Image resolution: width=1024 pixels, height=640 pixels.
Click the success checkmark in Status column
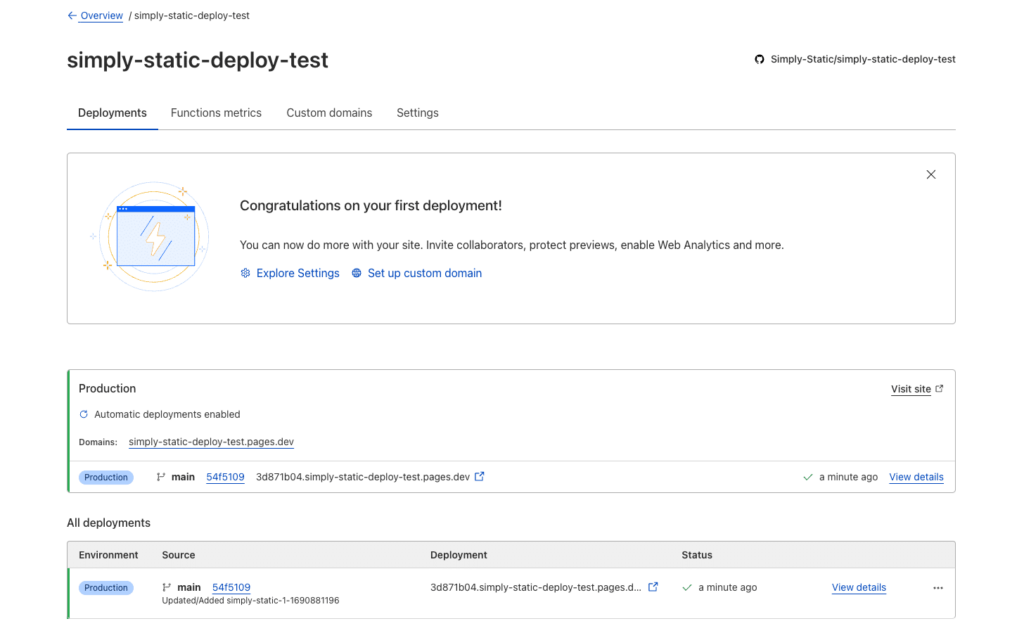tap(687, 588)
